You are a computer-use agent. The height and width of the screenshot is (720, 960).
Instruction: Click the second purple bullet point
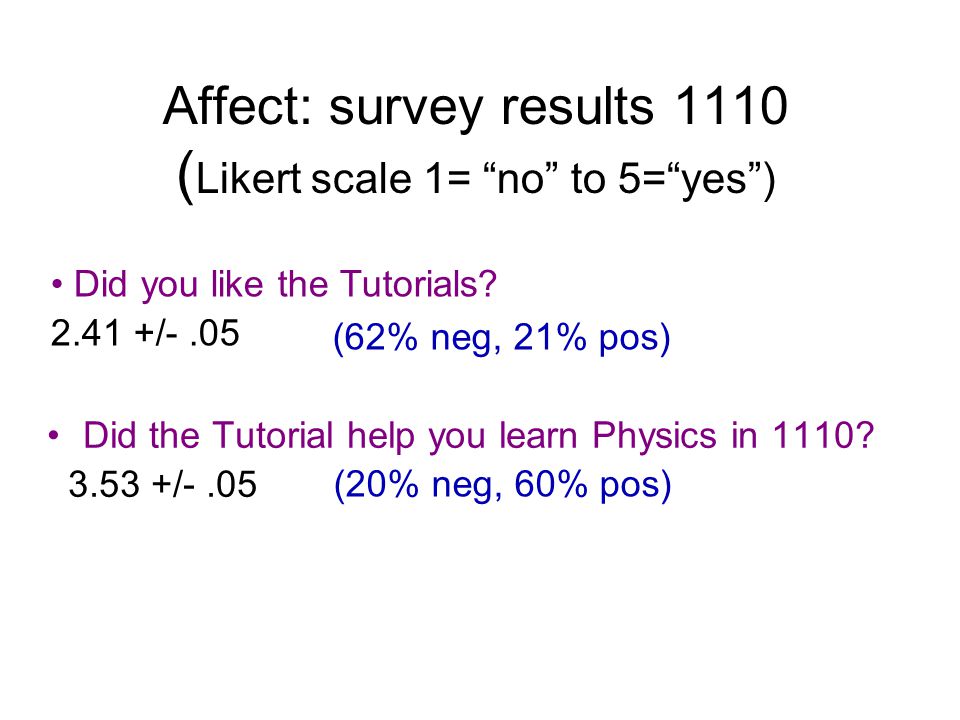click(x=54, y=436)
